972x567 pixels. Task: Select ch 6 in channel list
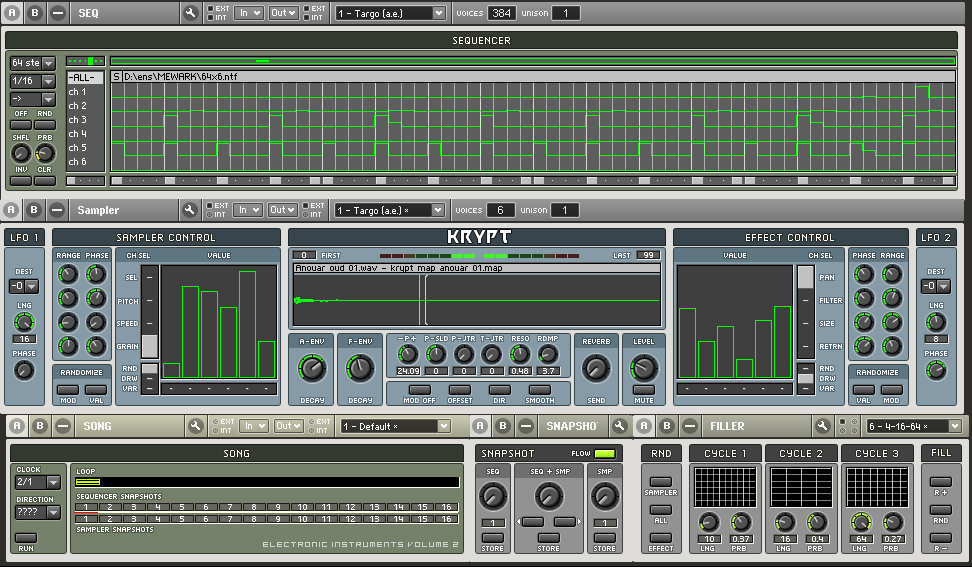click(x=85, y=162)
